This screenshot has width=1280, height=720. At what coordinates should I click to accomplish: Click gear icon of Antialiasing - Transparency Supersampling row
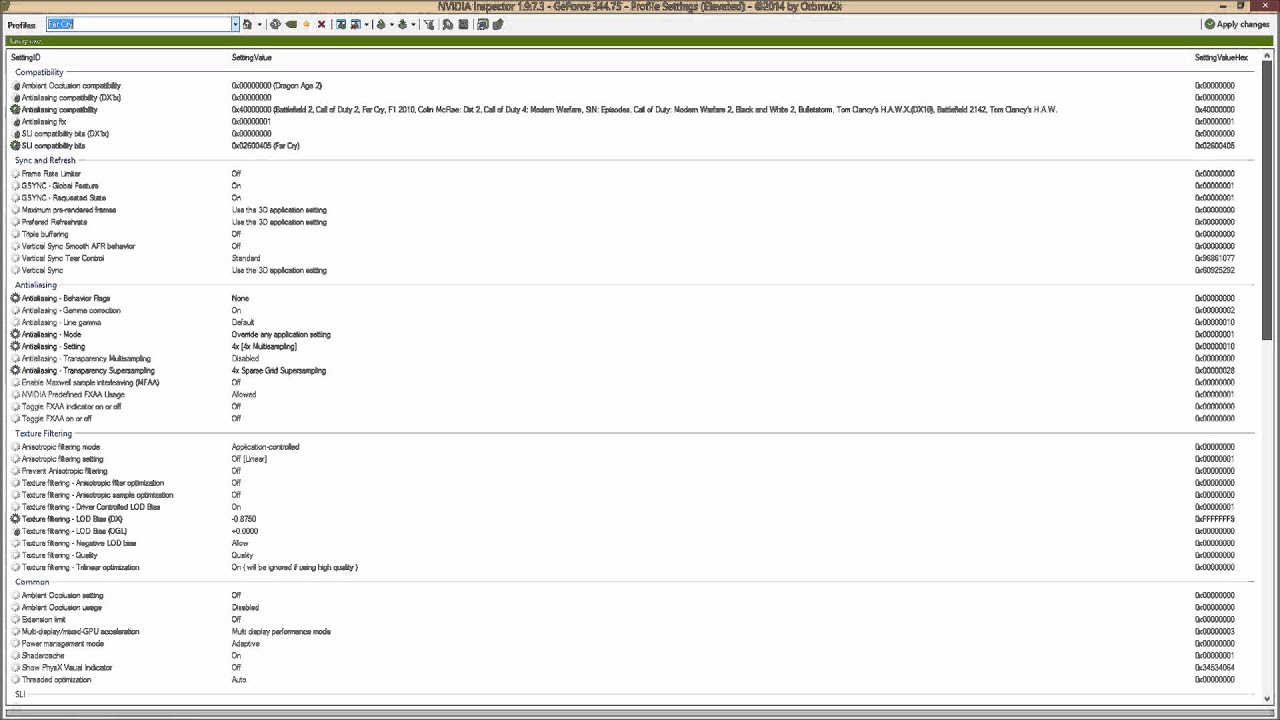[15, 370]
